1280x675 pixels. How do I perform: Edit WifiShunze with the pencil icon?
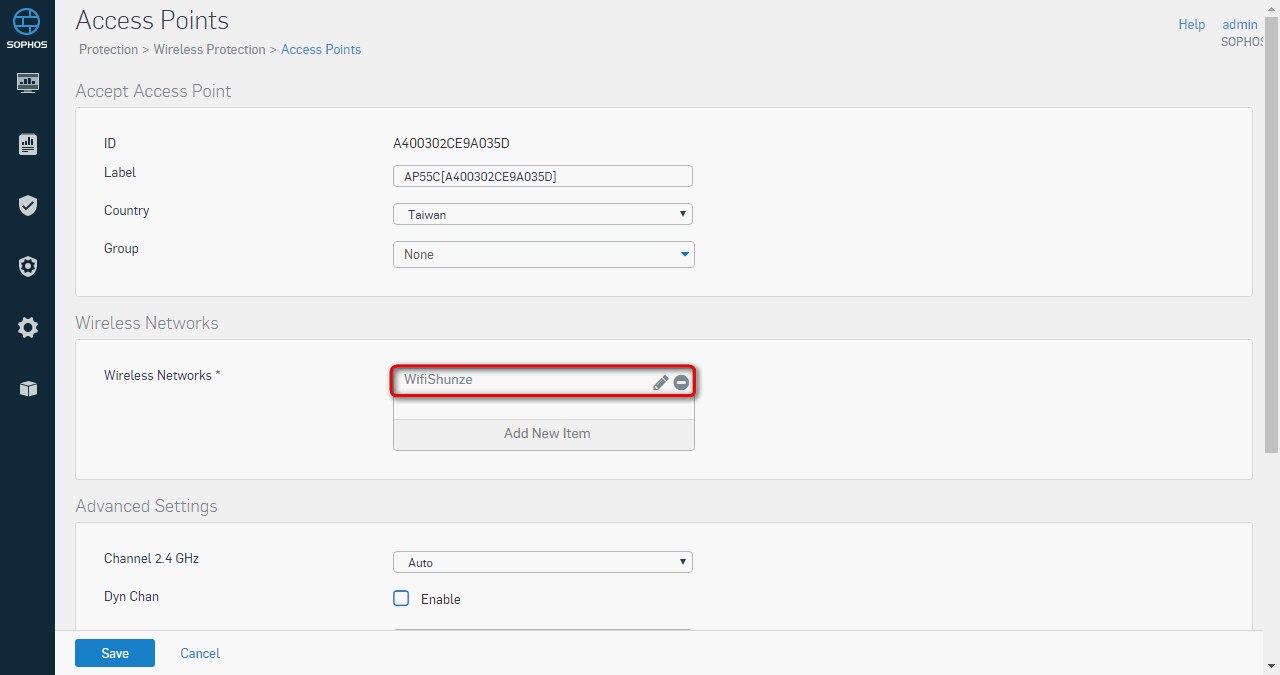click(x=660, y=382)
